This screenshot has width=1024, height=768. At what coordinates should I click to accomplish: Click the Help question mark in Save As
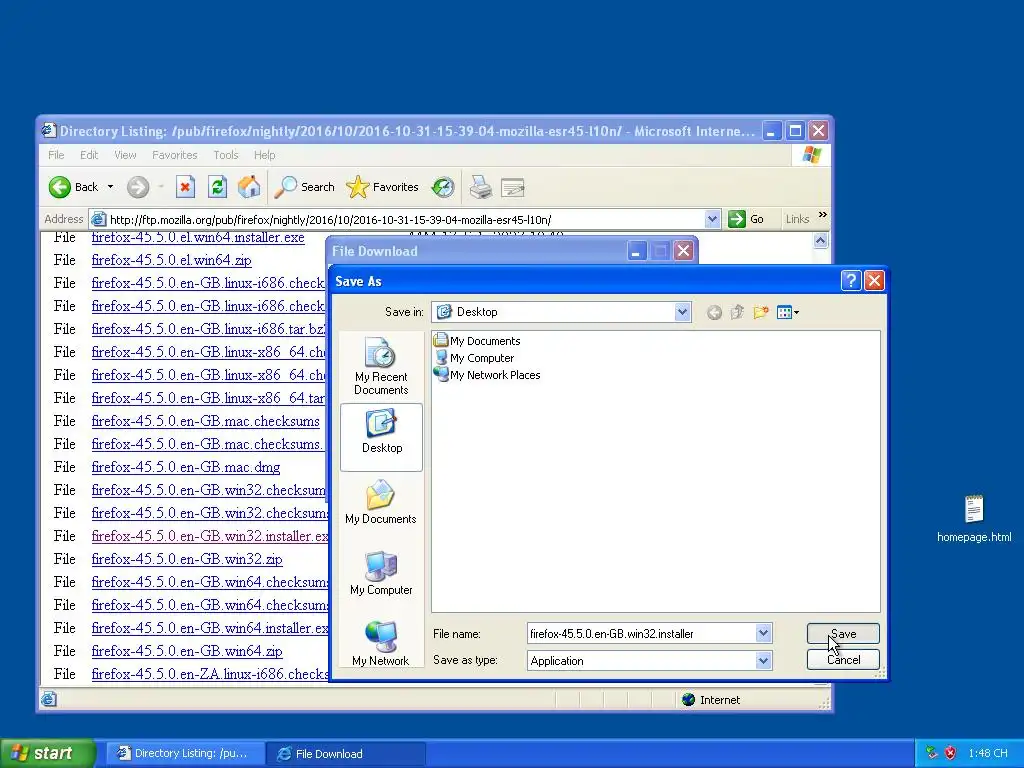pyautogui.click(x=851, y=281)
